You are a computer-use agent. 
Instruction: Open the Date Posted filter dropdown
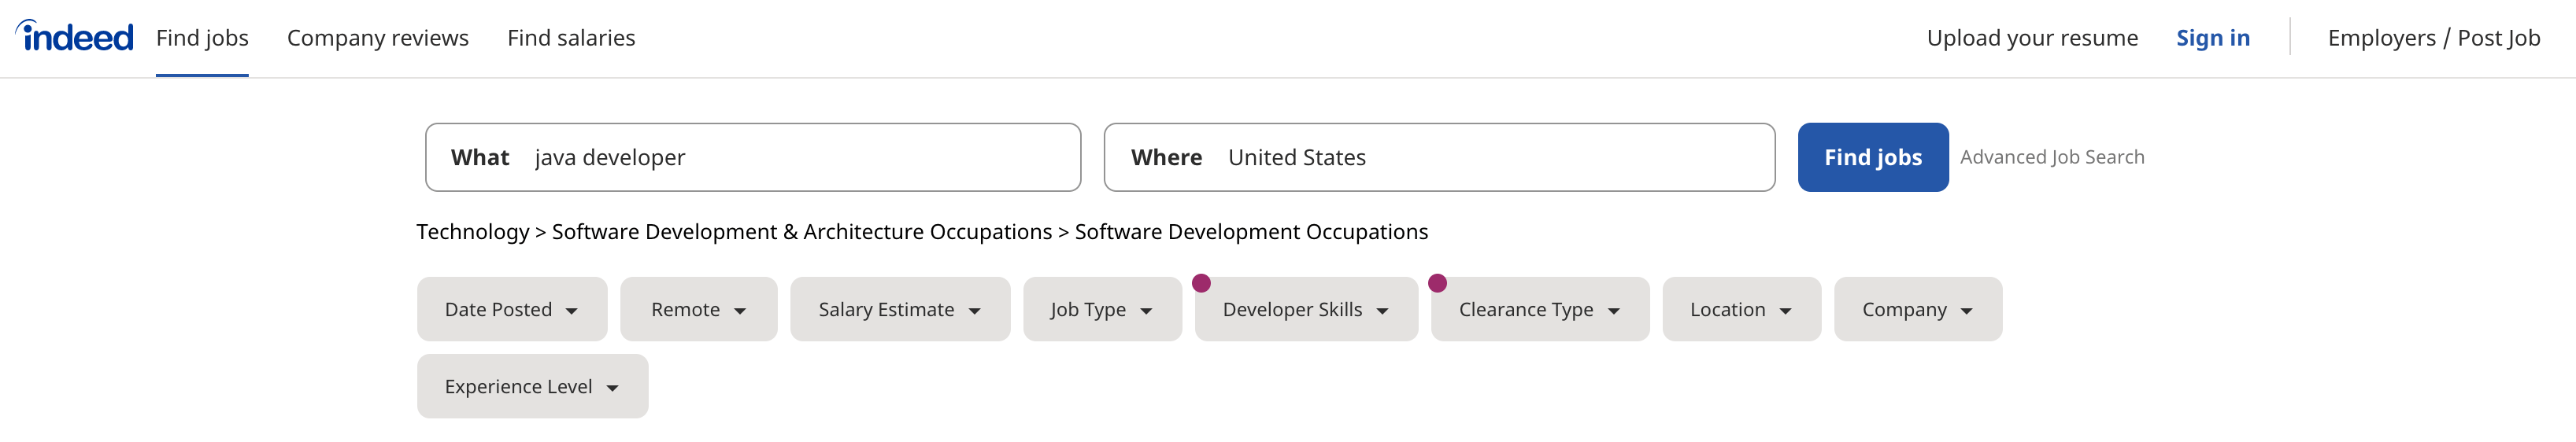512,310
